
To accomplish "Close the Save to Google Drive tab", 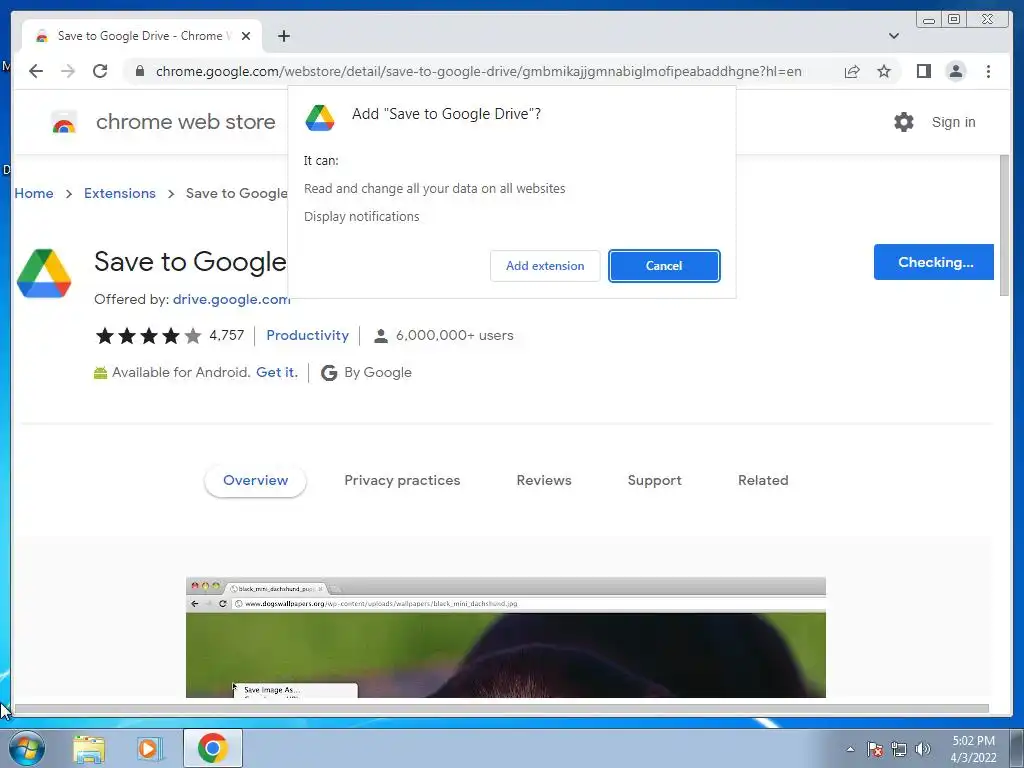I will [246, 36].
